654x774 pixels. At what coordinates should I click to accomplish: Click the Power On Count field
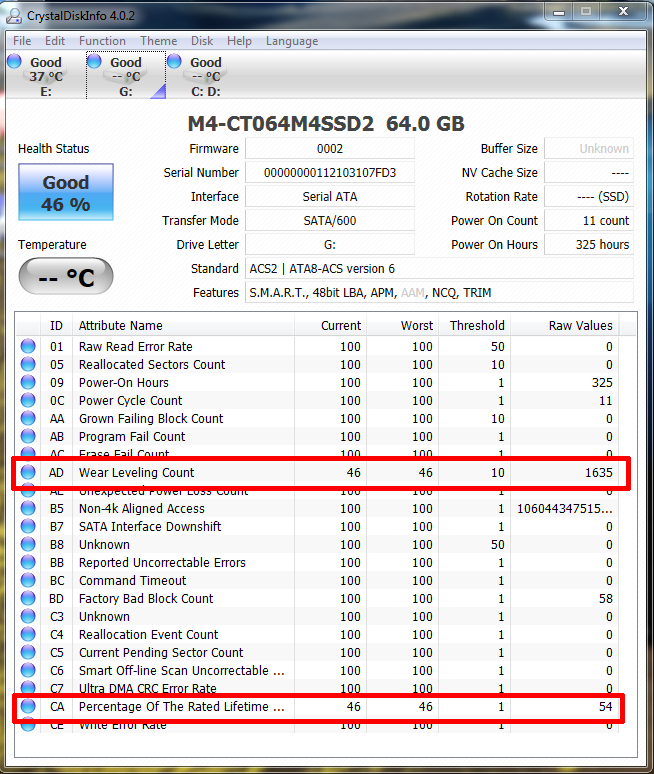589,221
